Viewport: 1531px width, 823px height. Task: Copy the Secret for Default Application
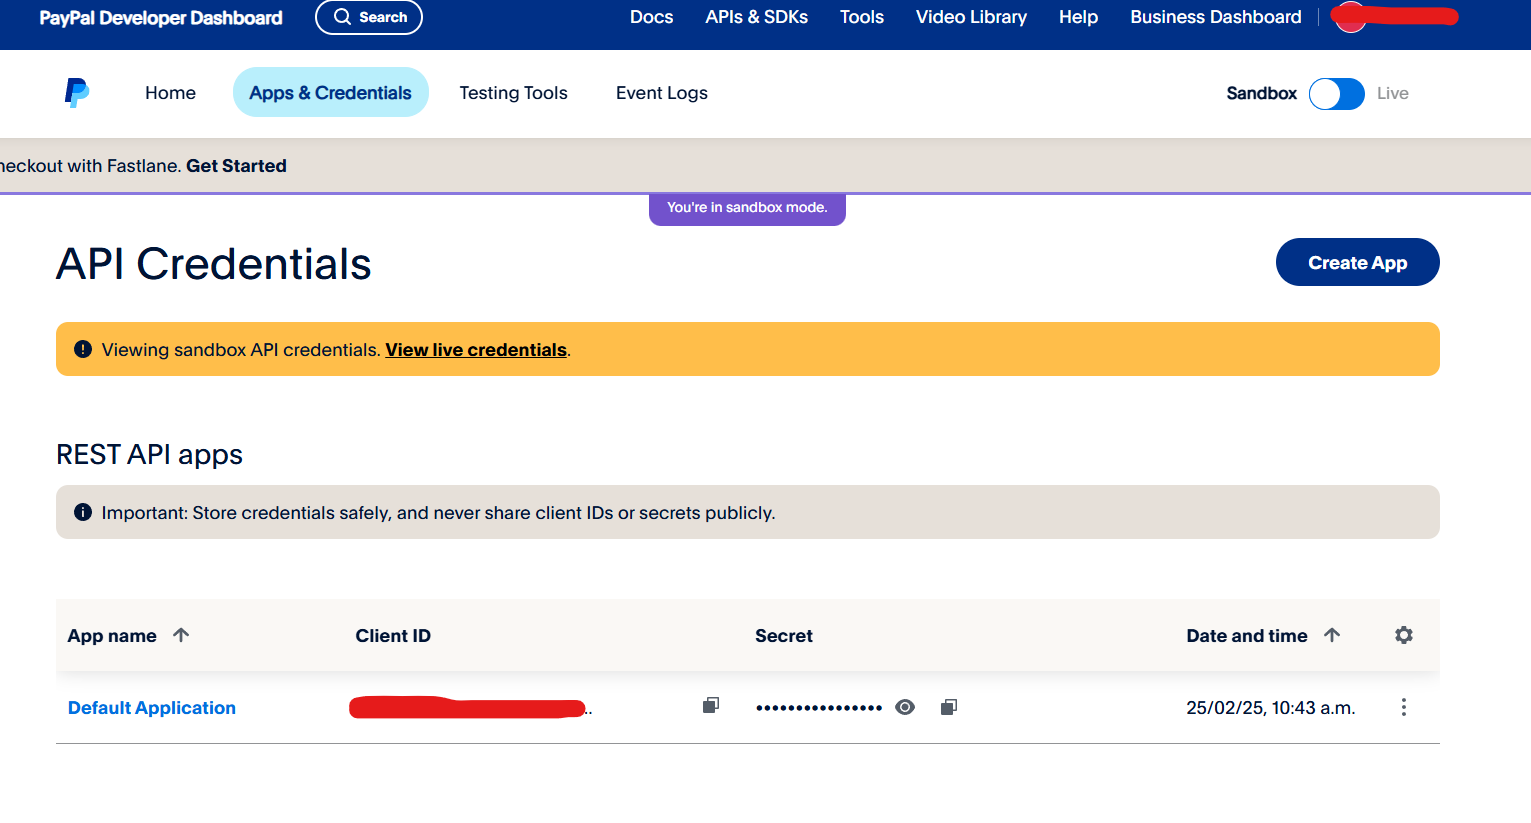click(949, 707)
